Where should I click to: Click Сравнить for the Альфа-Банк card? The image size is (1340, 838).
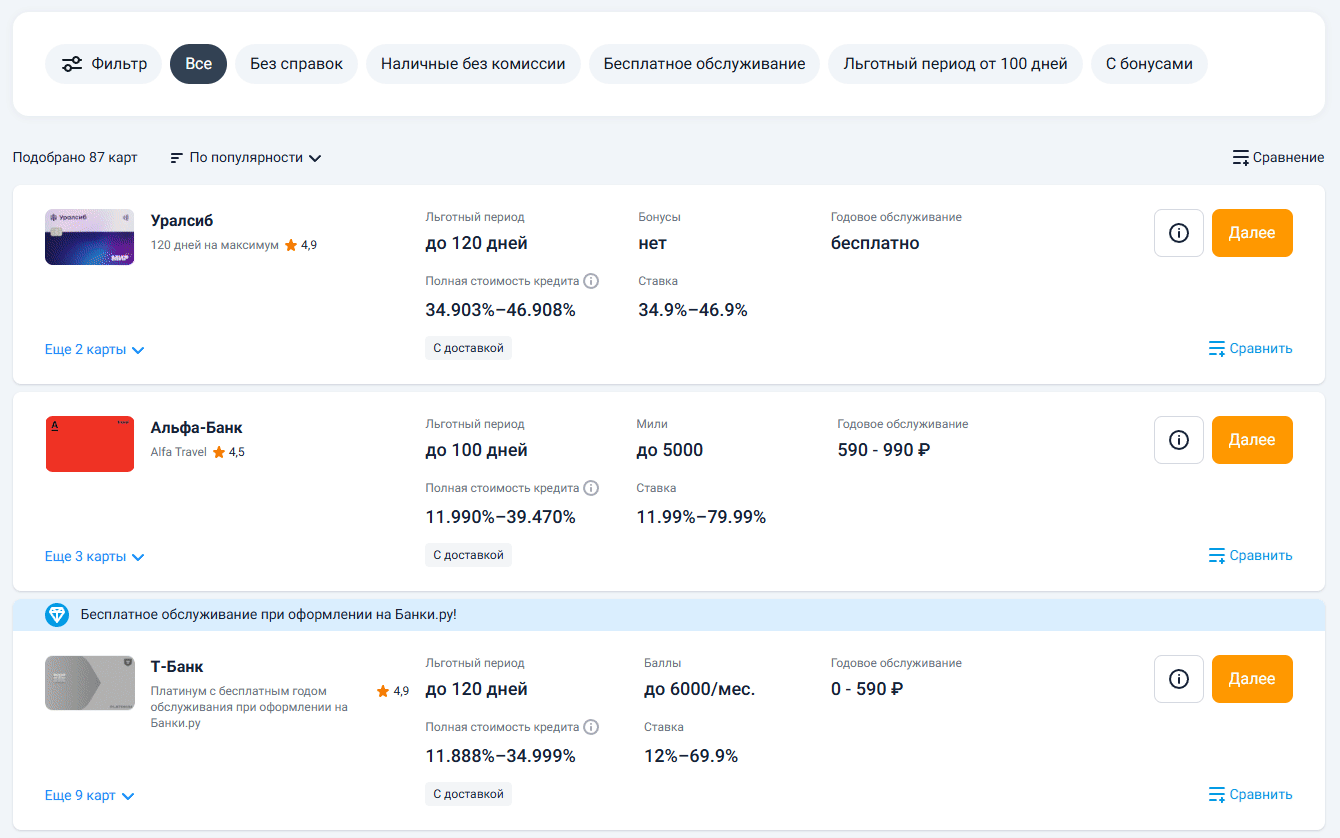tap(1250, 556)
